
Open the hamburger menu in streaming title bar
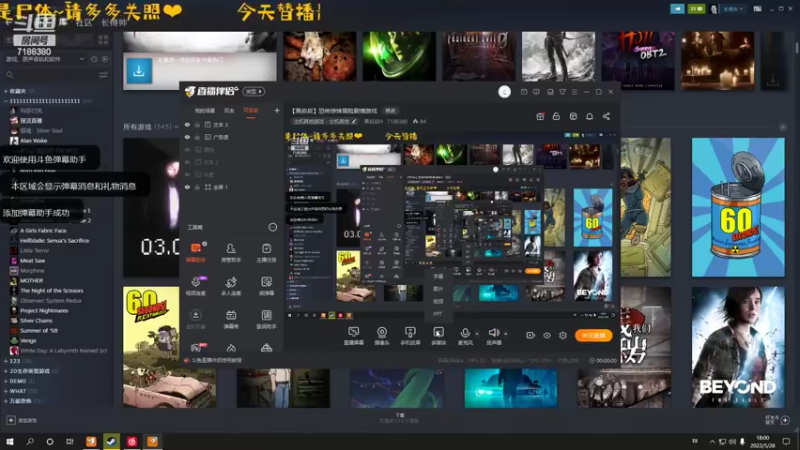click(574, 92)
